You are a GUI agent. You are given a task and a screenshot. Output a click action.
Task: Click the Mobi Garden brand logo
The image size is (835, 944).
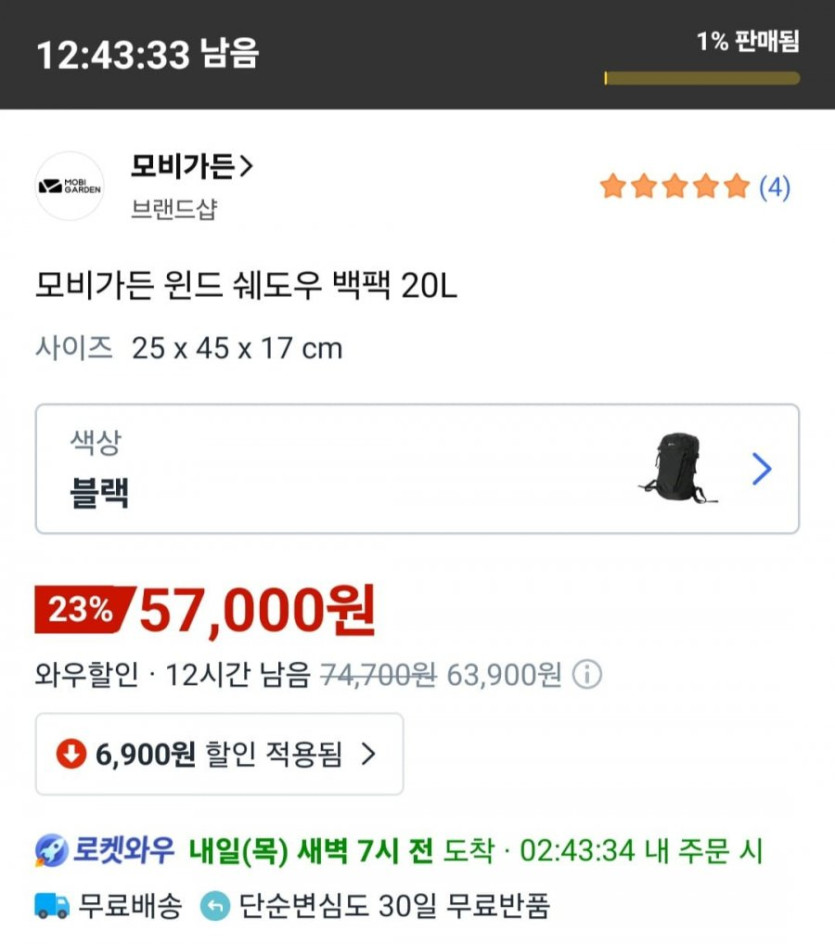69,186
